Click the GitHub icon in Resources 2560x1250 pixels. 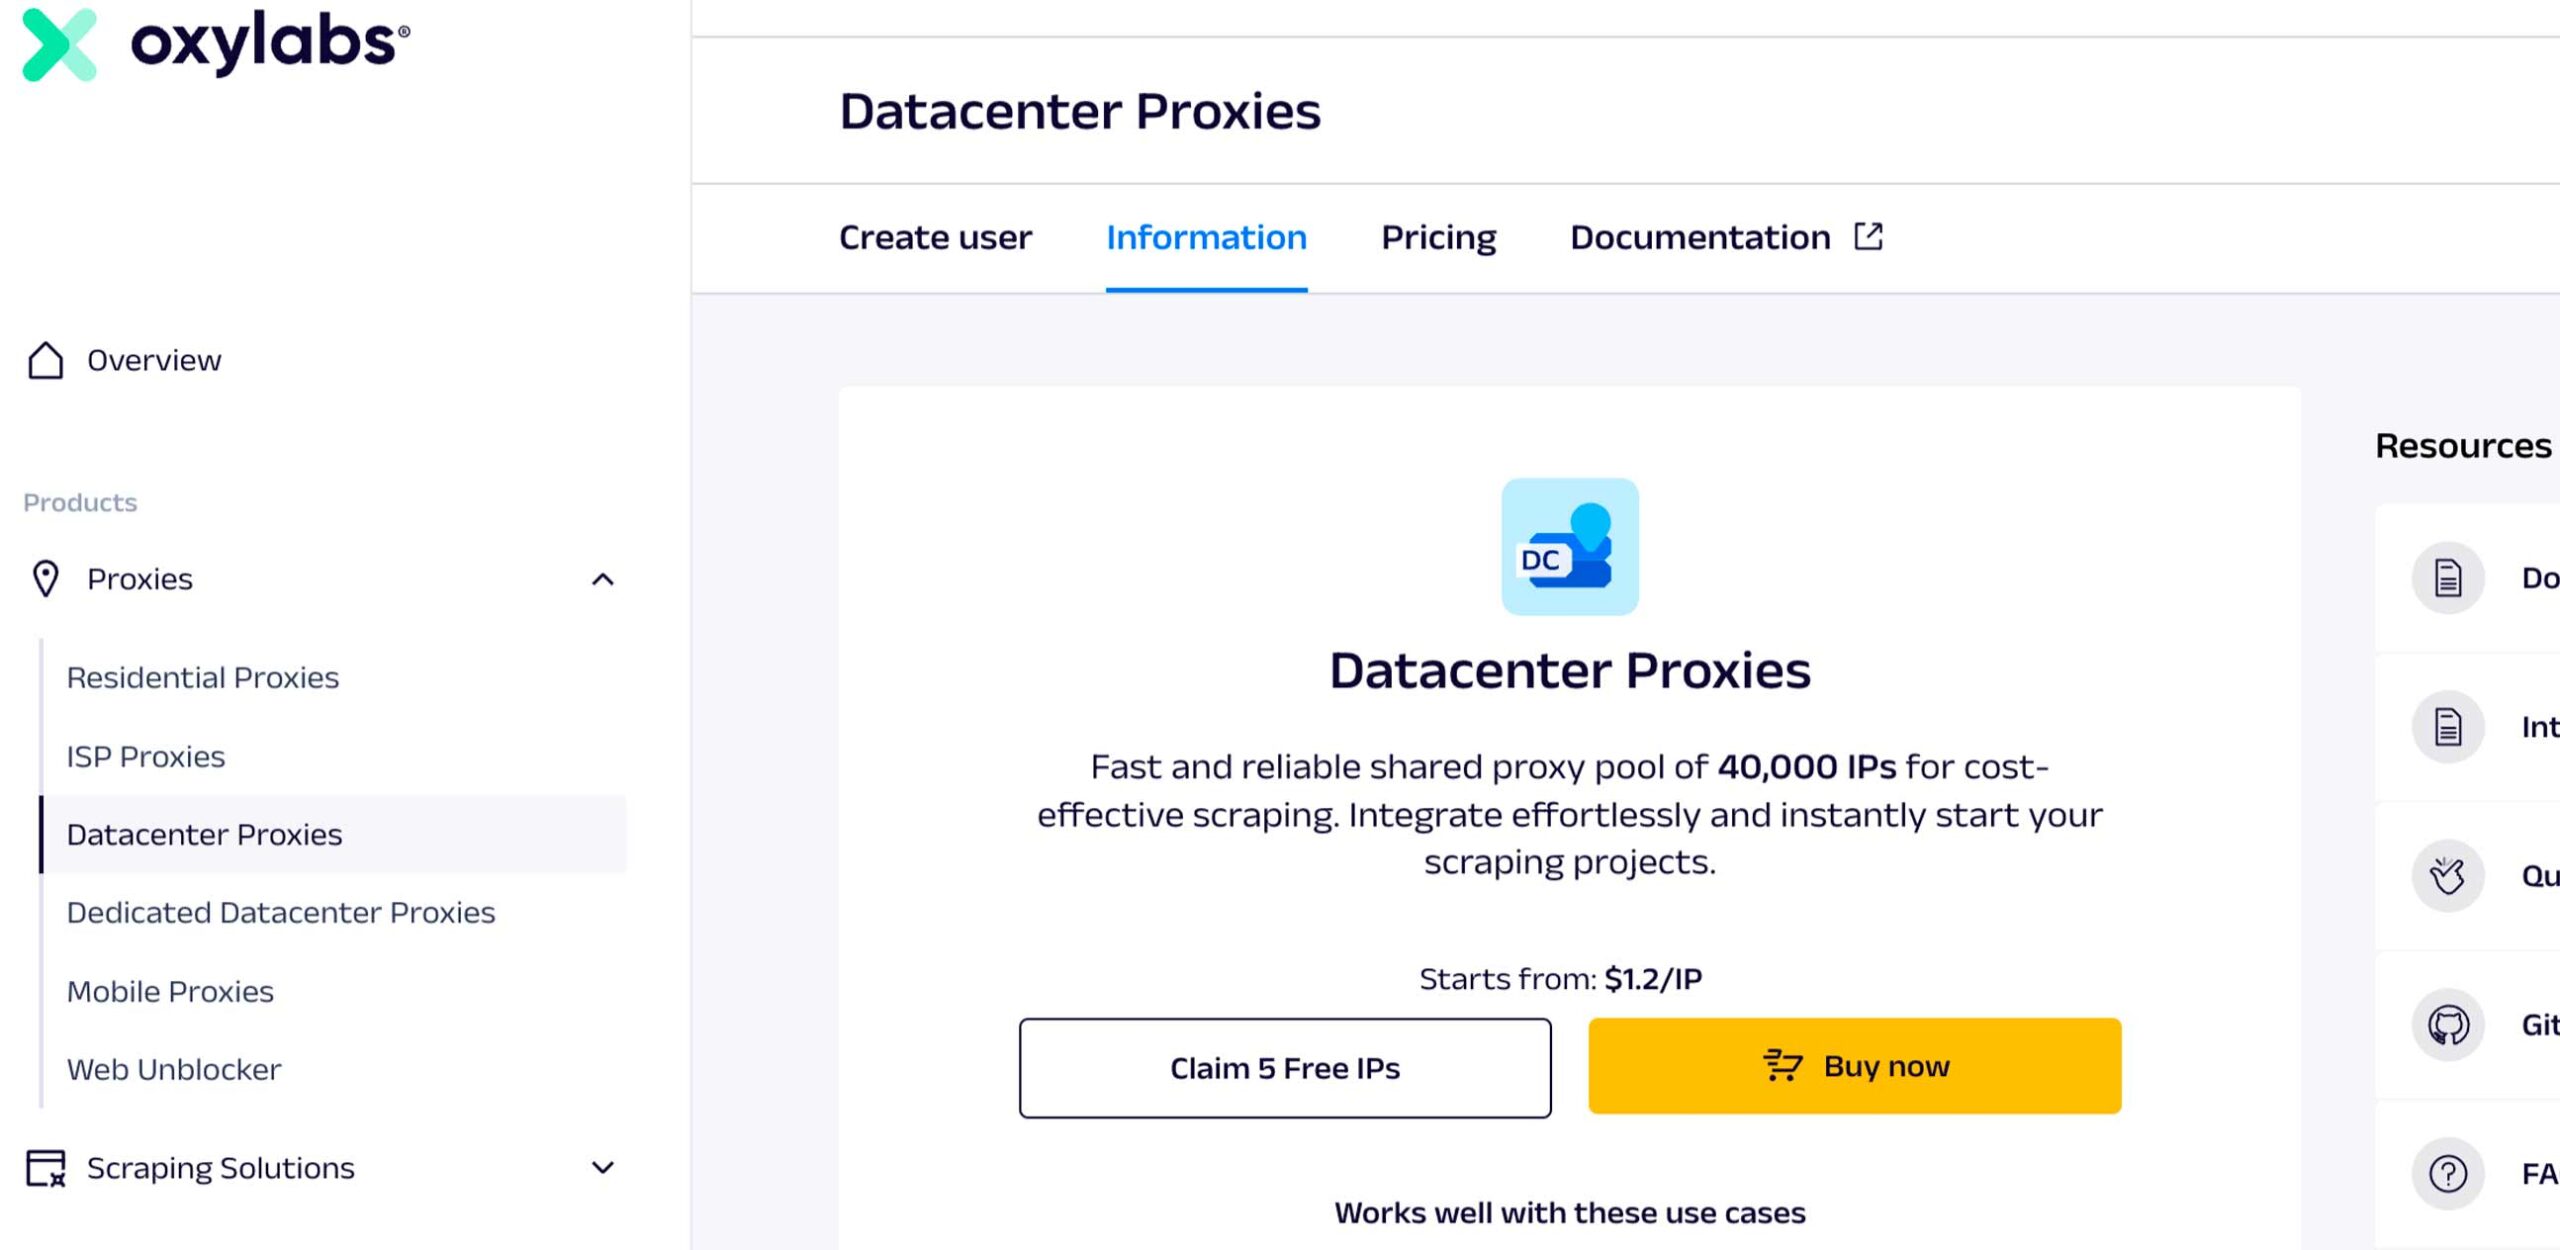(x=2448, y=1025)
